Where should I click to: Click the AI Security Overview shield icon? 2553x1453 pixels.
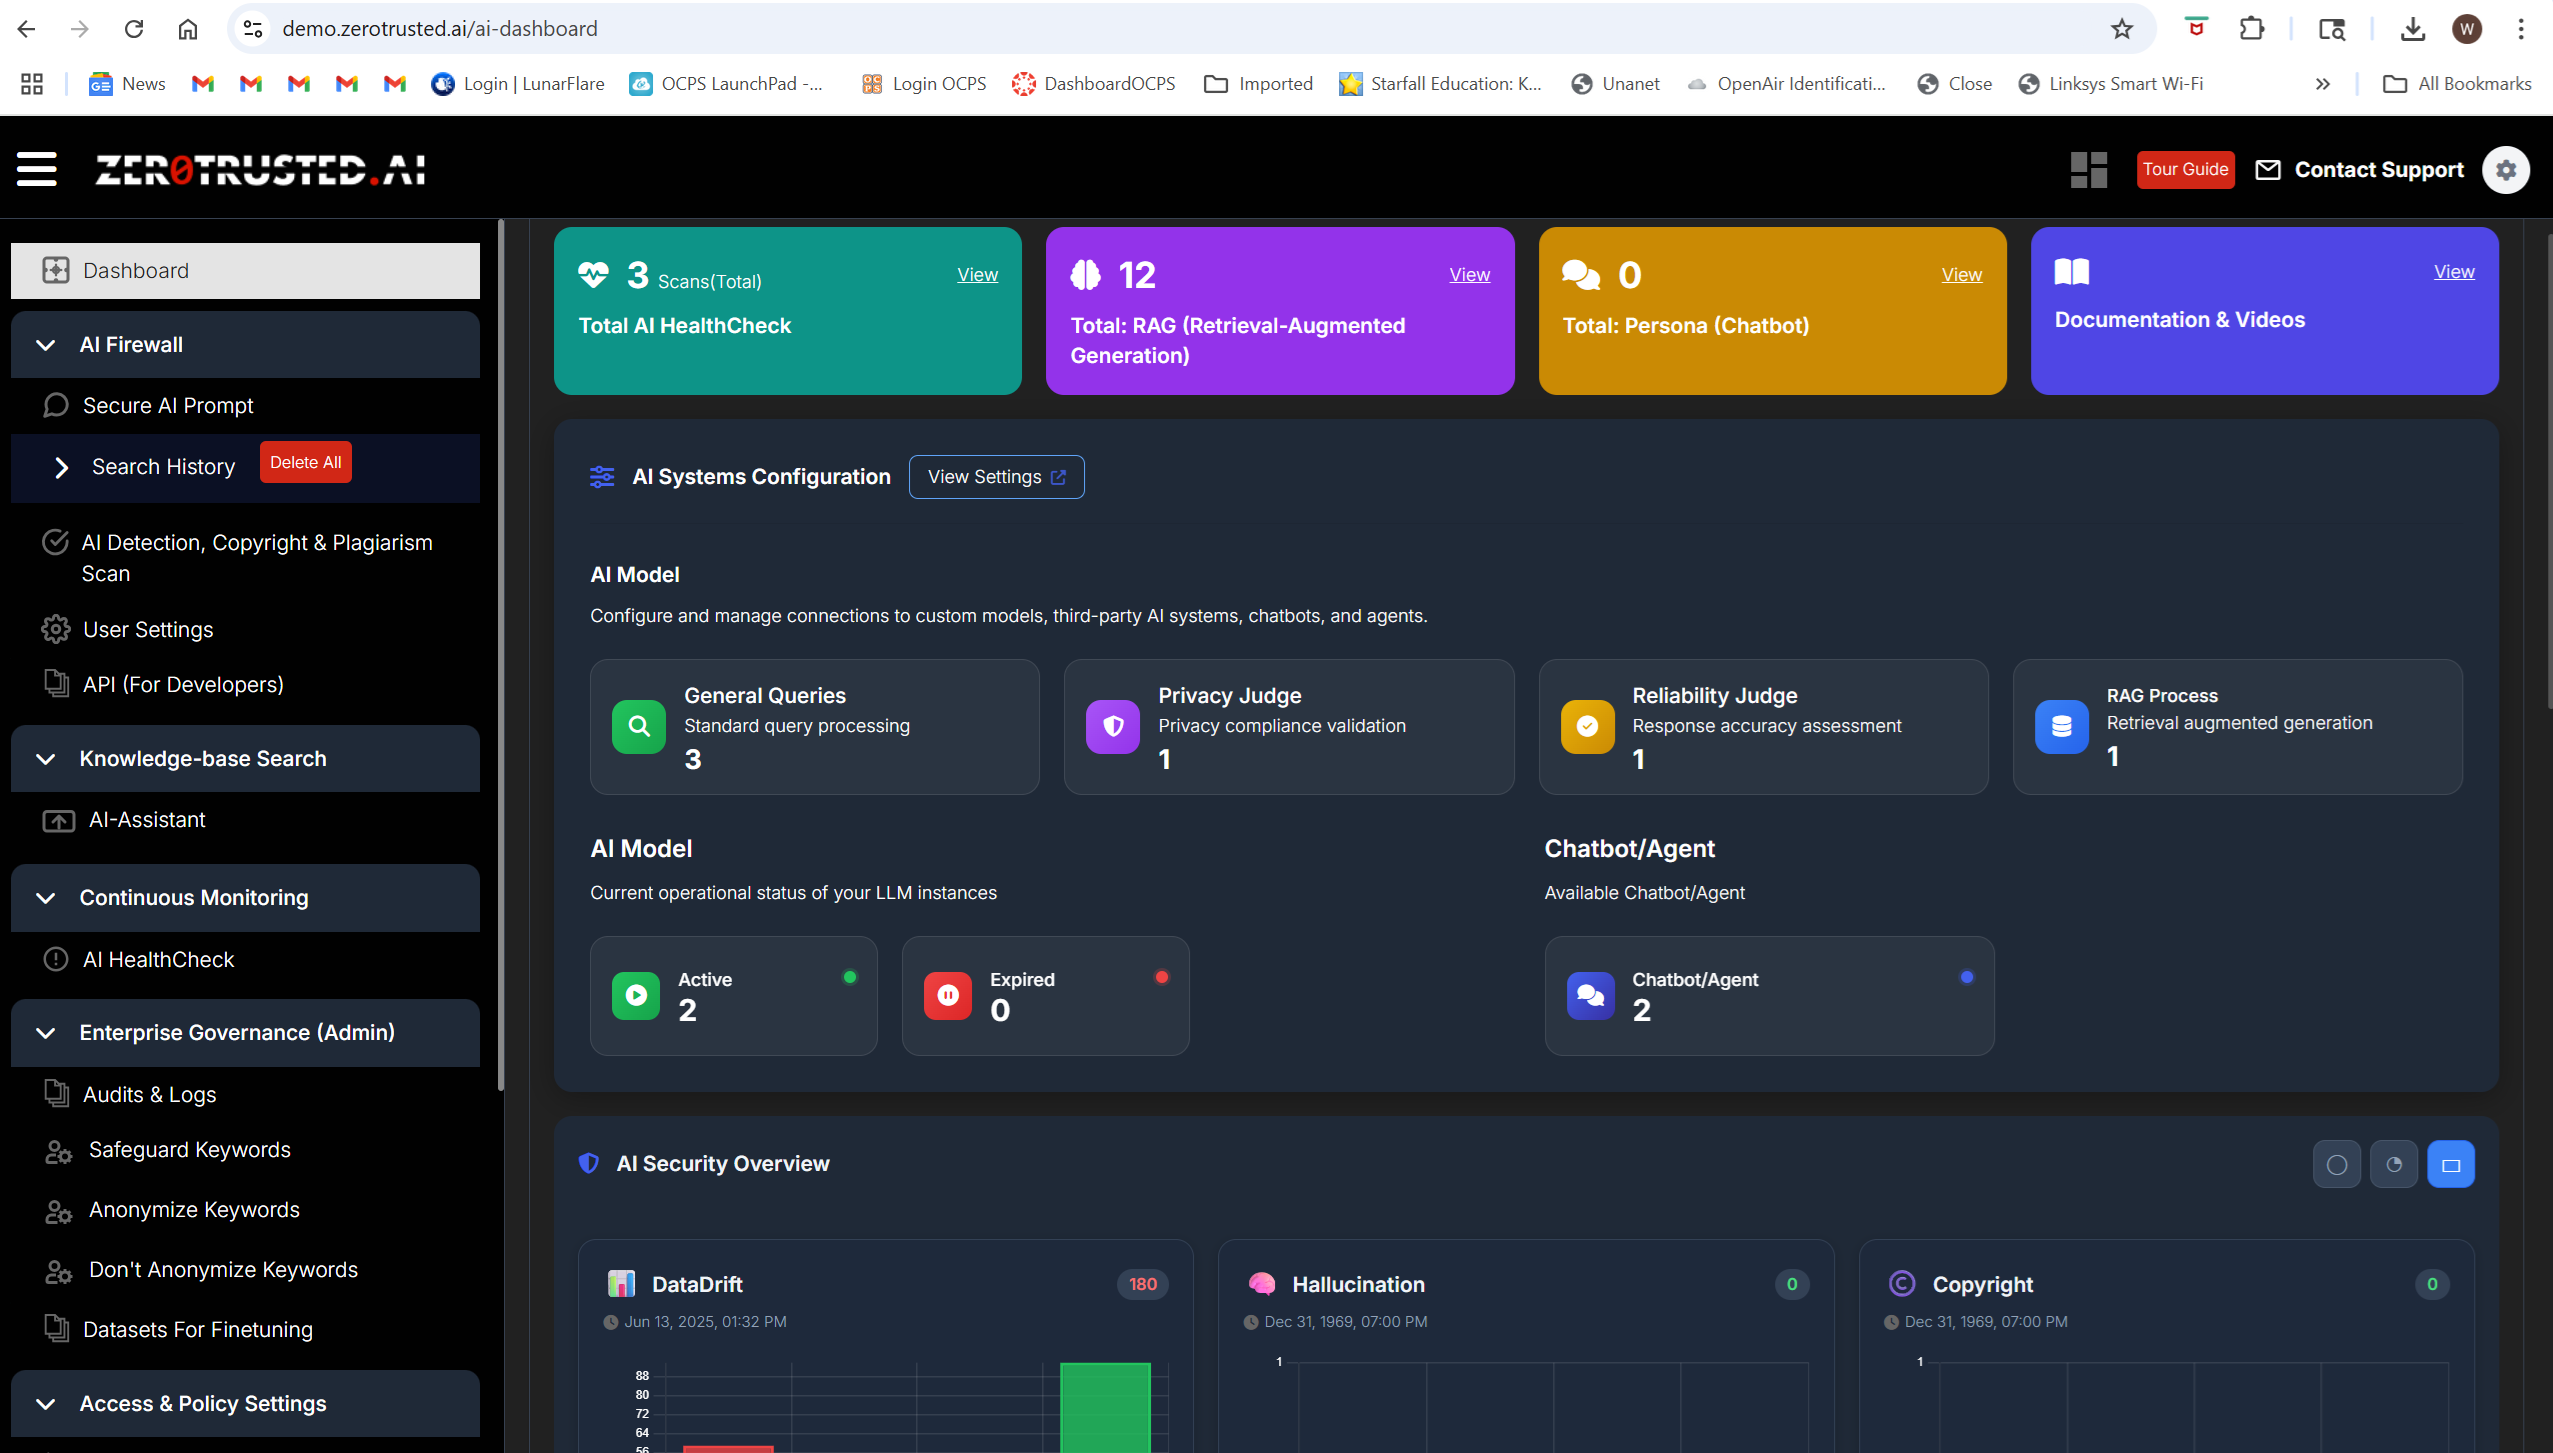tap(589, 1163)
